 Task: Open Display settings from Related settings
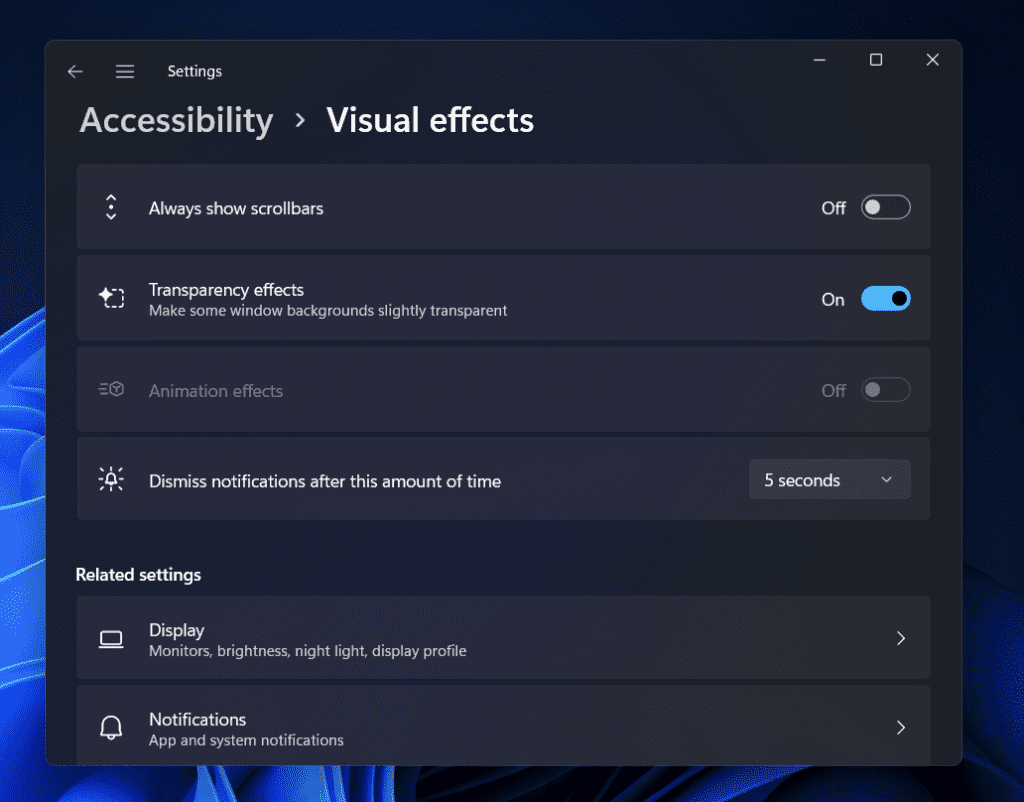504,637
